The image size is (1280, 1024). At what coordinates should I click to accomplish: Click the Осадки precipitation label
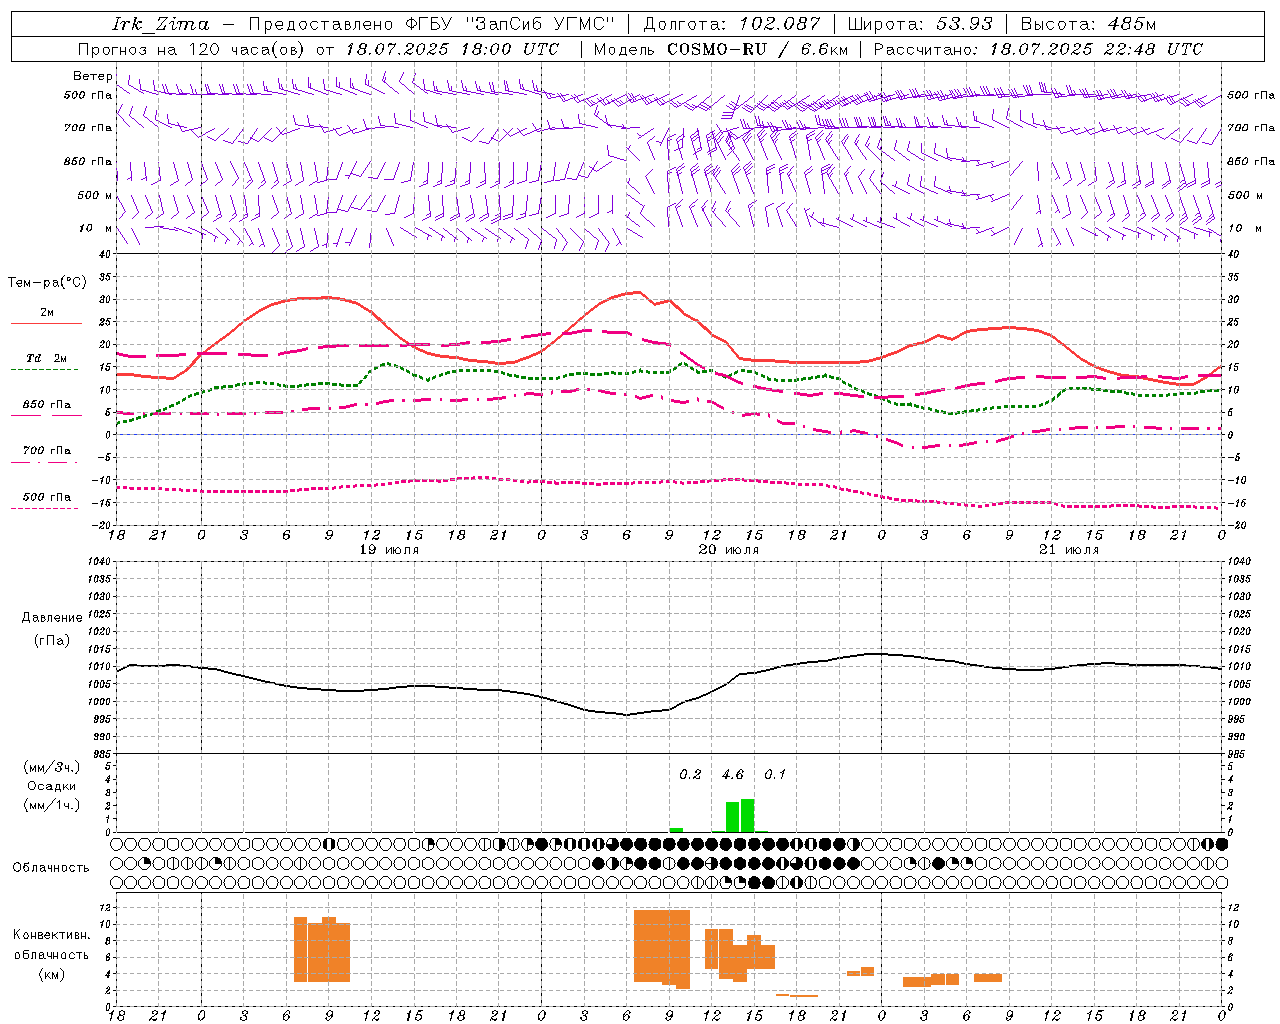coord(52,786)
